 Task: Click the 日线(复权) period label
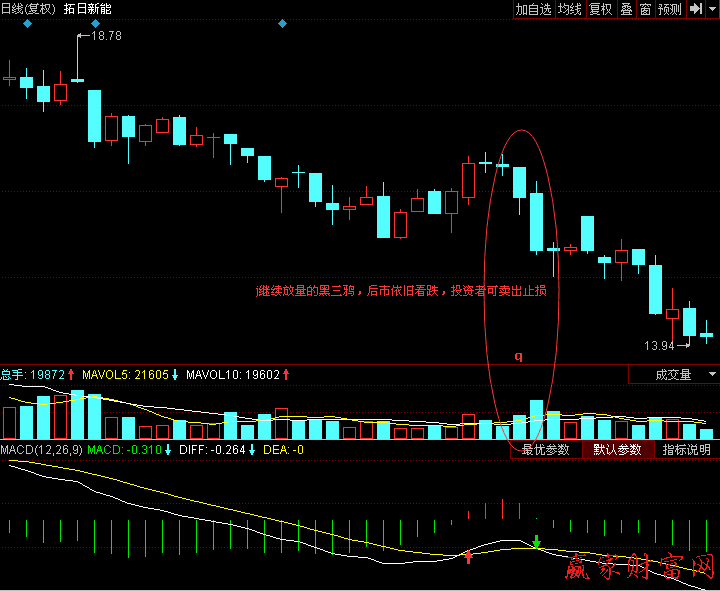28,9
